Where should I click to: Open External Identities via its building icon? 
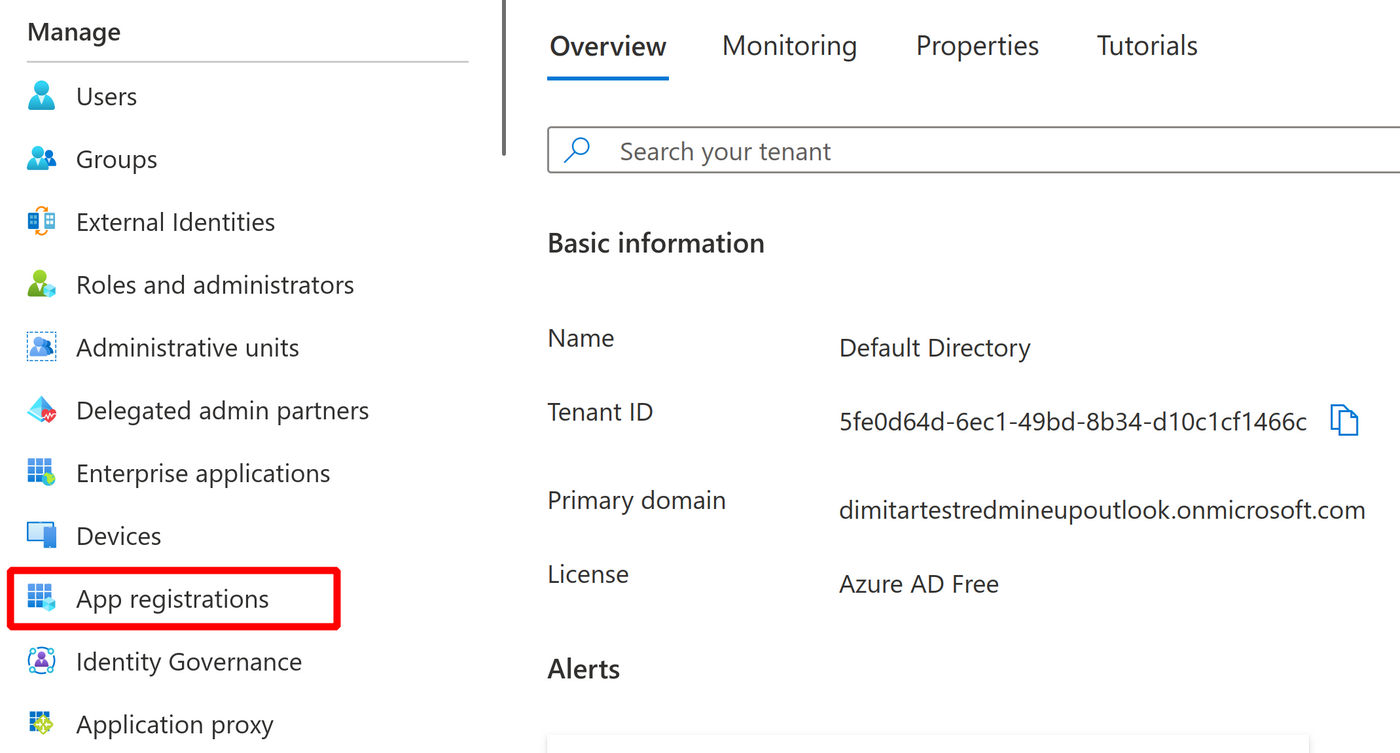pyautogui.click(x=42, y=222)
